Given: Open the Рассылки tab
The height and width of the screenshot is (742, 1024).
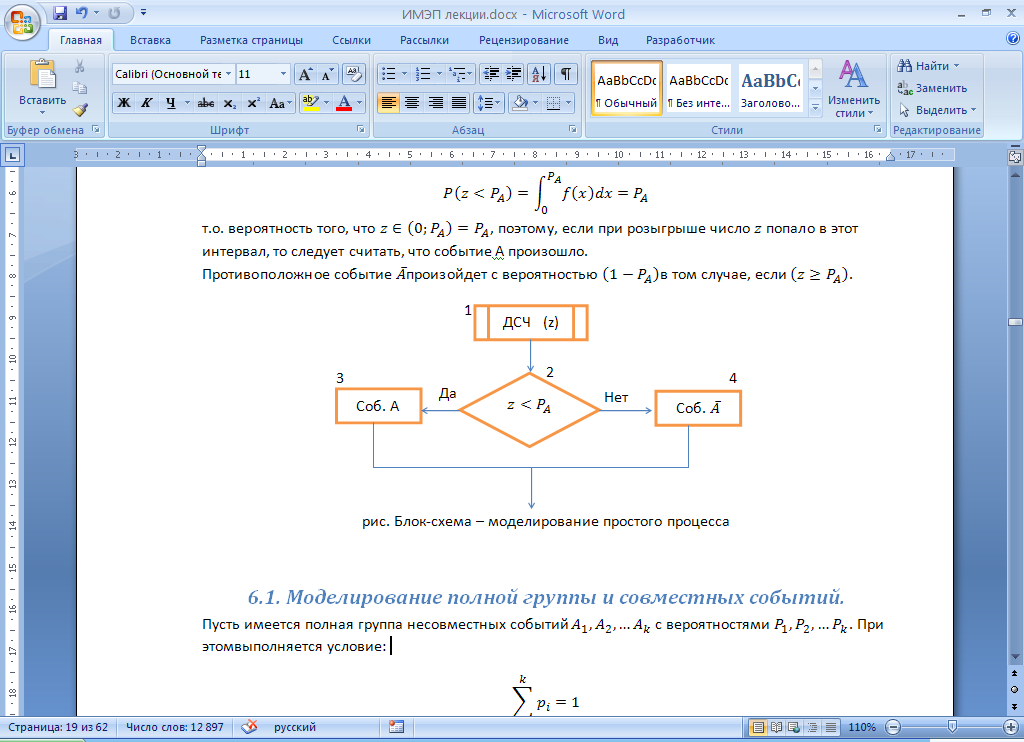Looking at the screenshot, I should click(424, 40).
